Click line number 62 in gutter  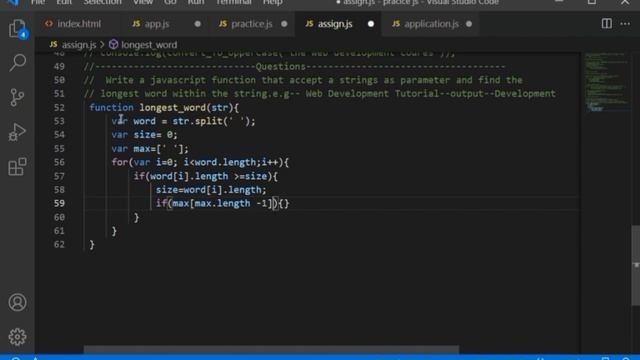[x=59, y=244]
